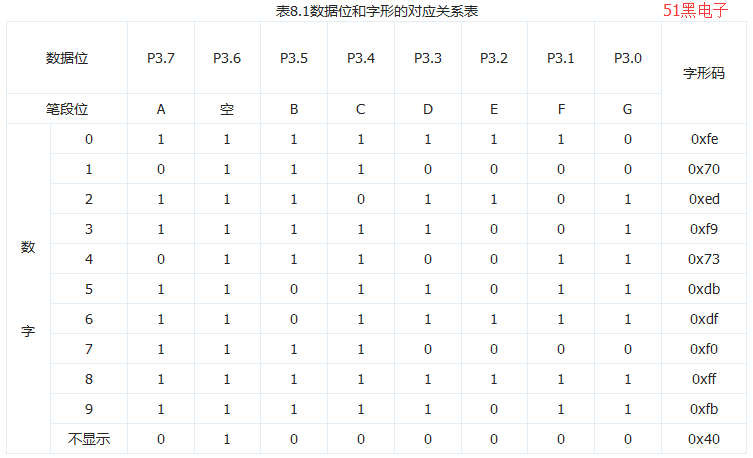
Task: Click the 笔段位 row label
Action: click(67, 109)
